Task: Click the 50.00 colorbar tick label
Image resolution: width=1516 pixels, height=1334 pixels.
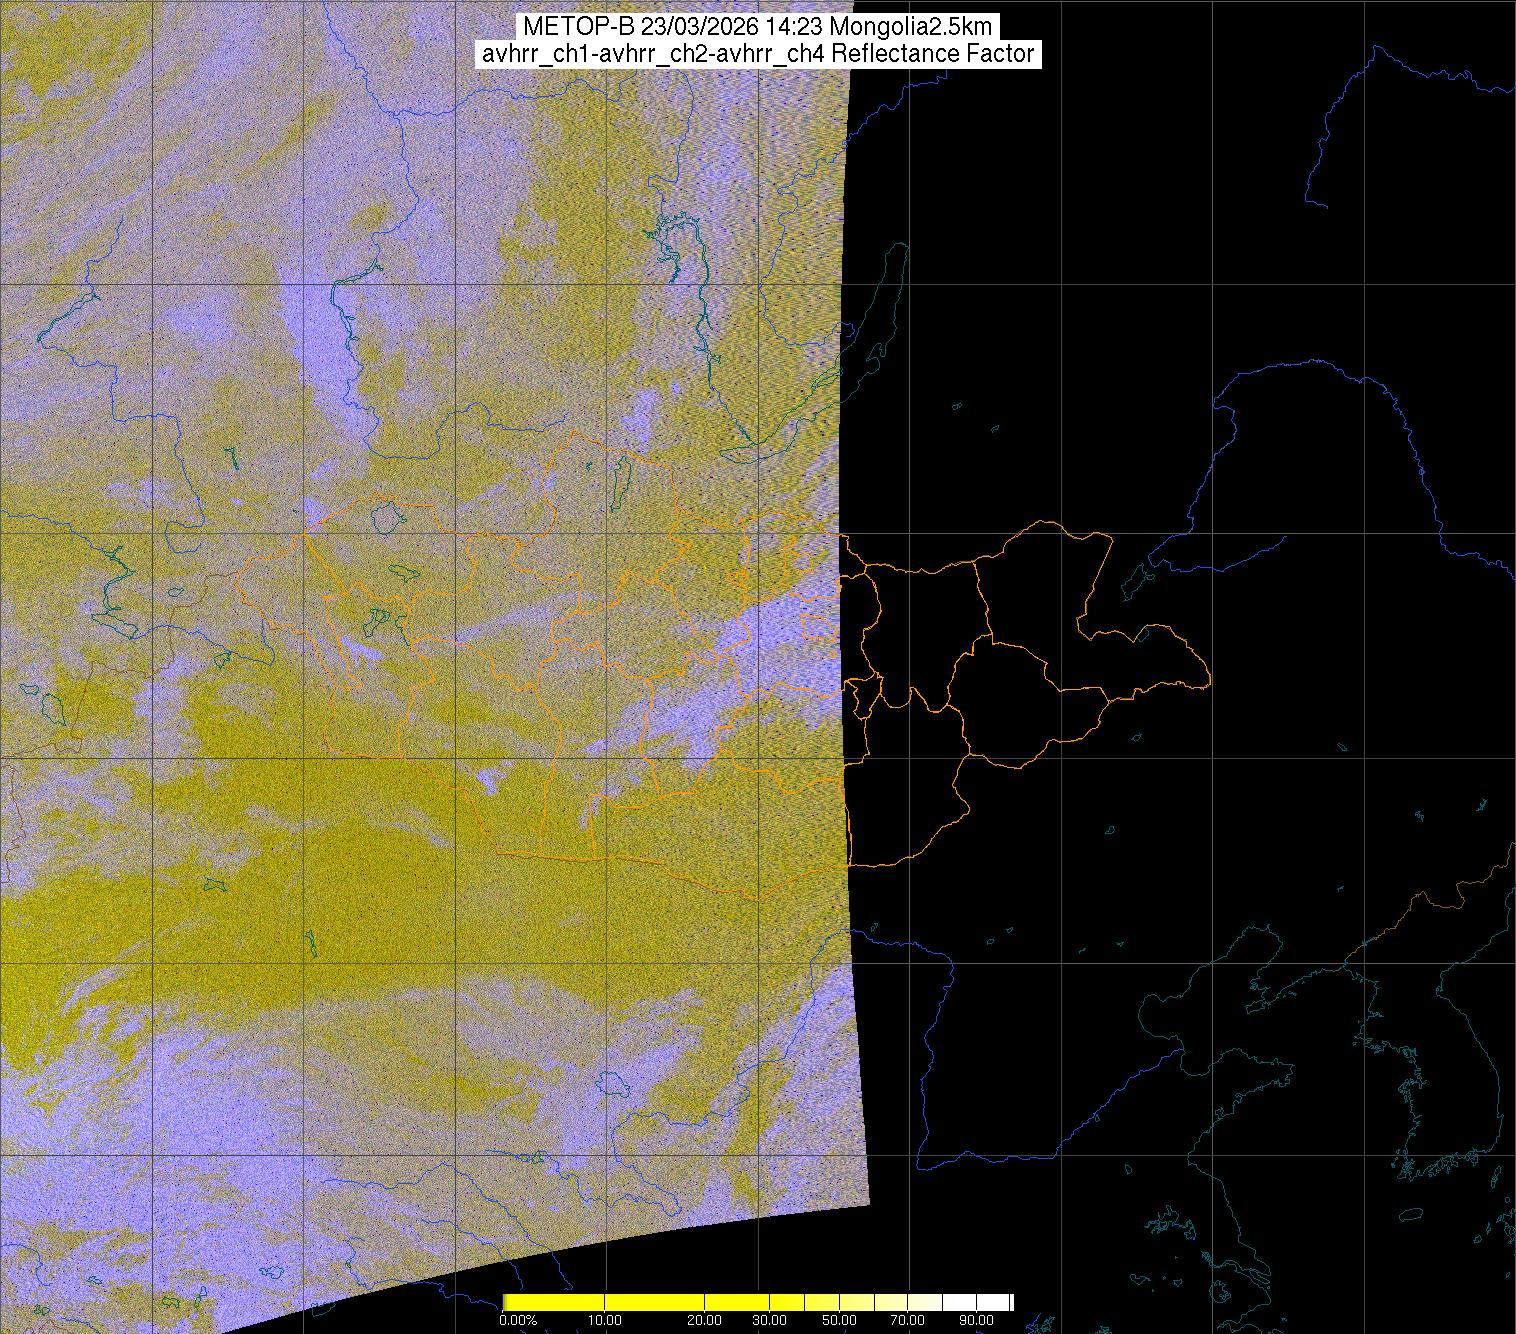Action: tap(840, 1321)
